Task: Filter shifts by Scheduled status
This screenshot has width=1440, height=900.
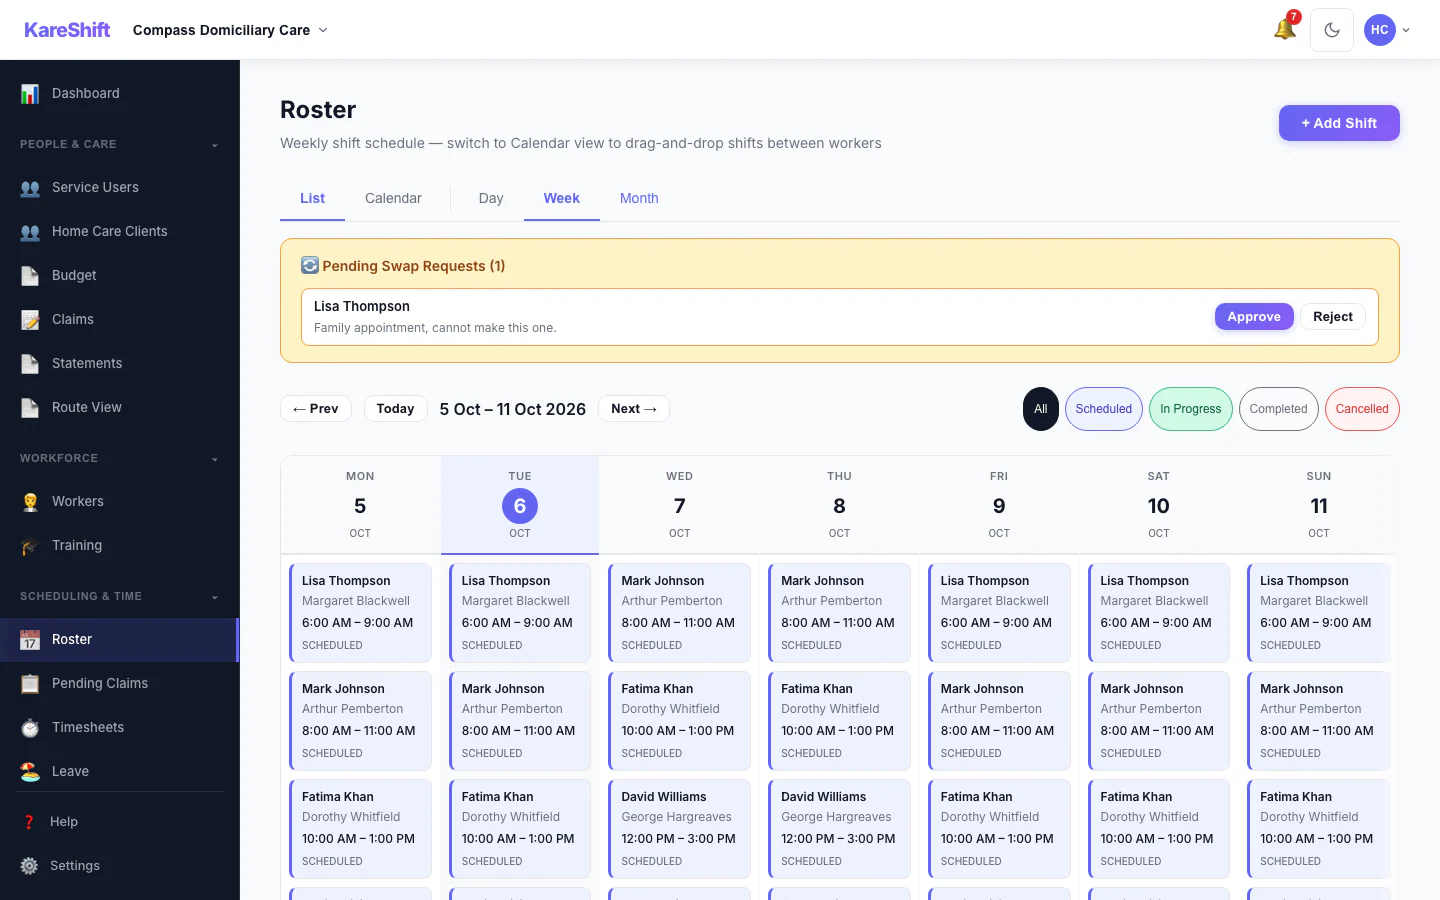Action: [1104, 409]
